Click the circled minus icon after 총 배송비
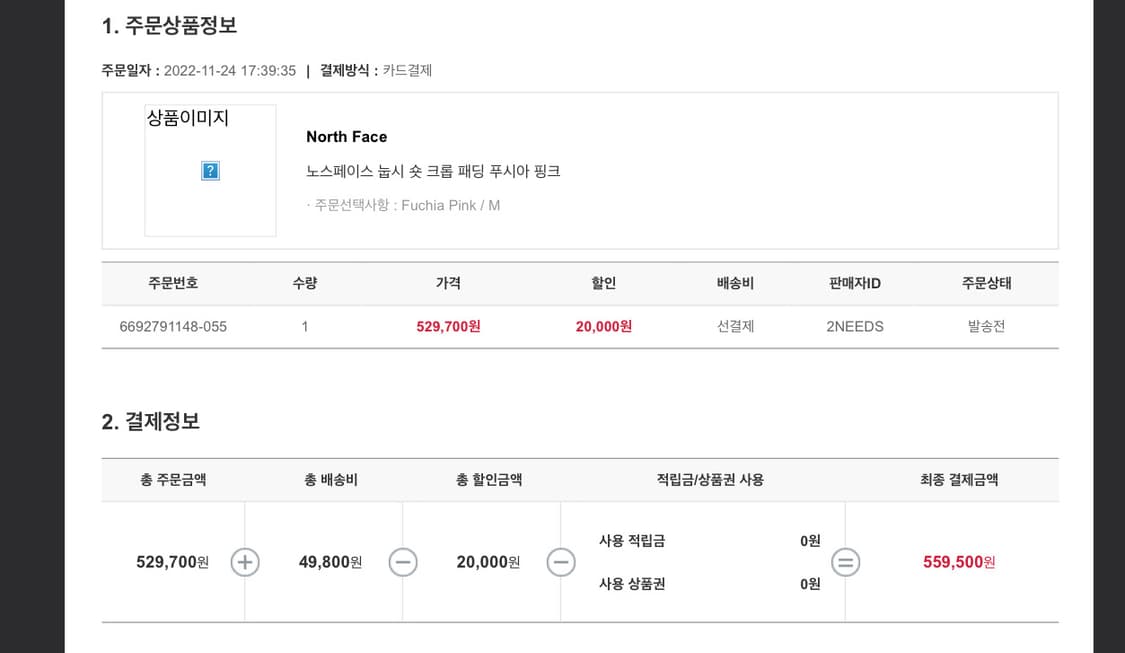Viewport: 1125px width, 653px height. tap(402, 562)
